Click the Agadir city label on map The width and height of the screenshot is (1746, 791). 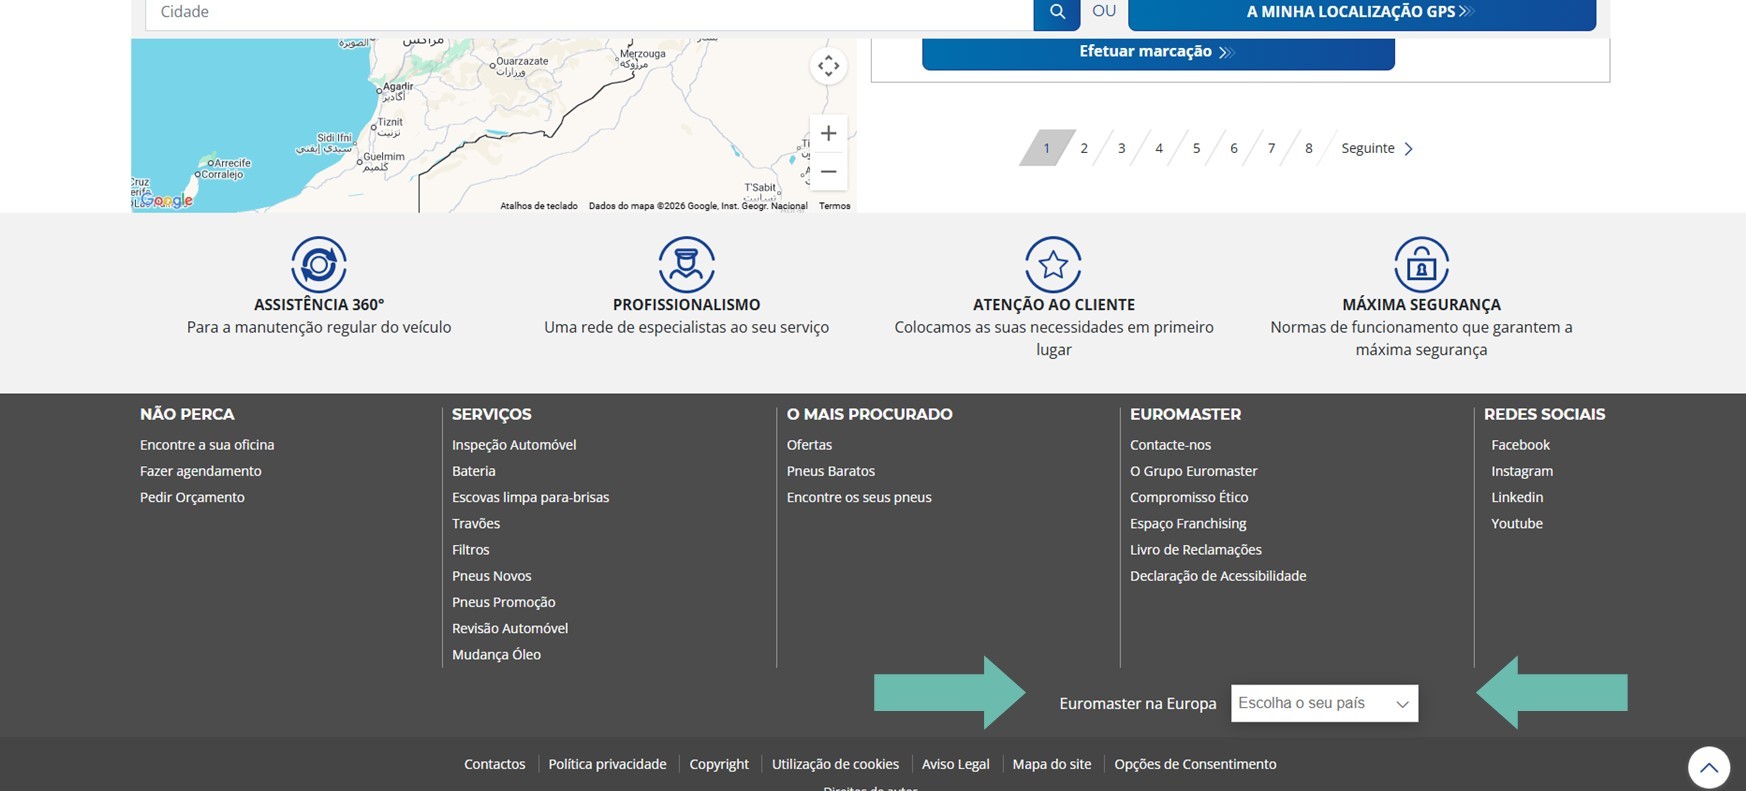pyautogui.click(x=397, y=87)
